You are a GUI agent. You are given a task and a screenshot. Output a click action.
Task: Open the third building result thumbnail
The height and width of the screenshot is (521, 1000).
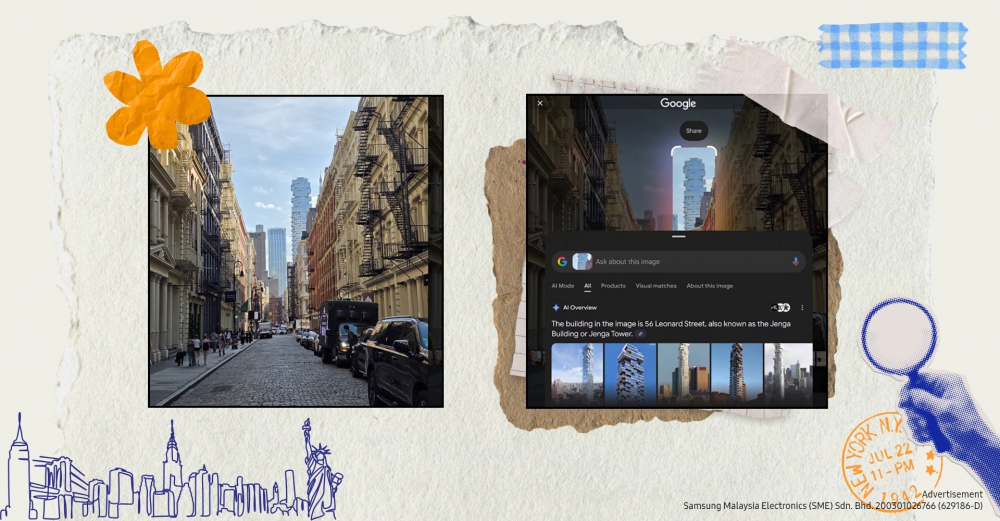click(683, 371)
